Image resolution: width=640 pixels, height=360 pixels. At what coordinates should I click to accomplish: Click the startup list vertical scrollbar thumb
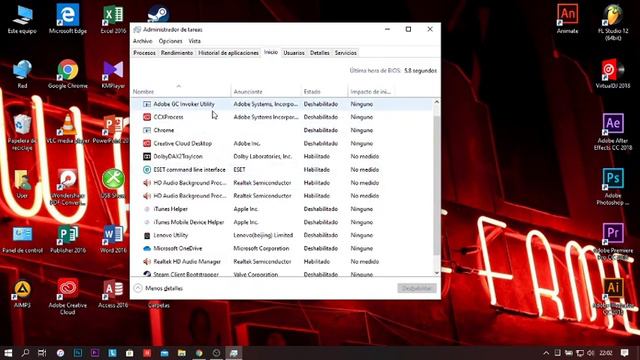(x=436, y=184)
